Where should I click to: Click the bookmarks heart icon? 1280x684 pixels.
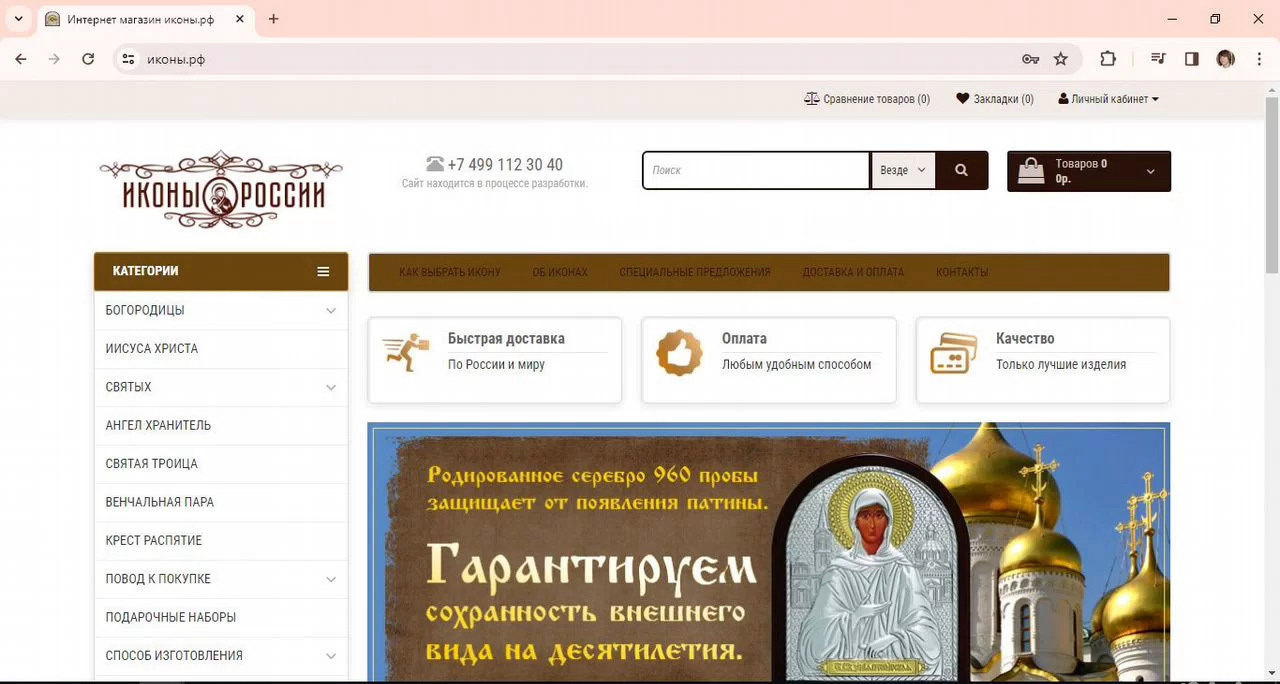point(963,99)
